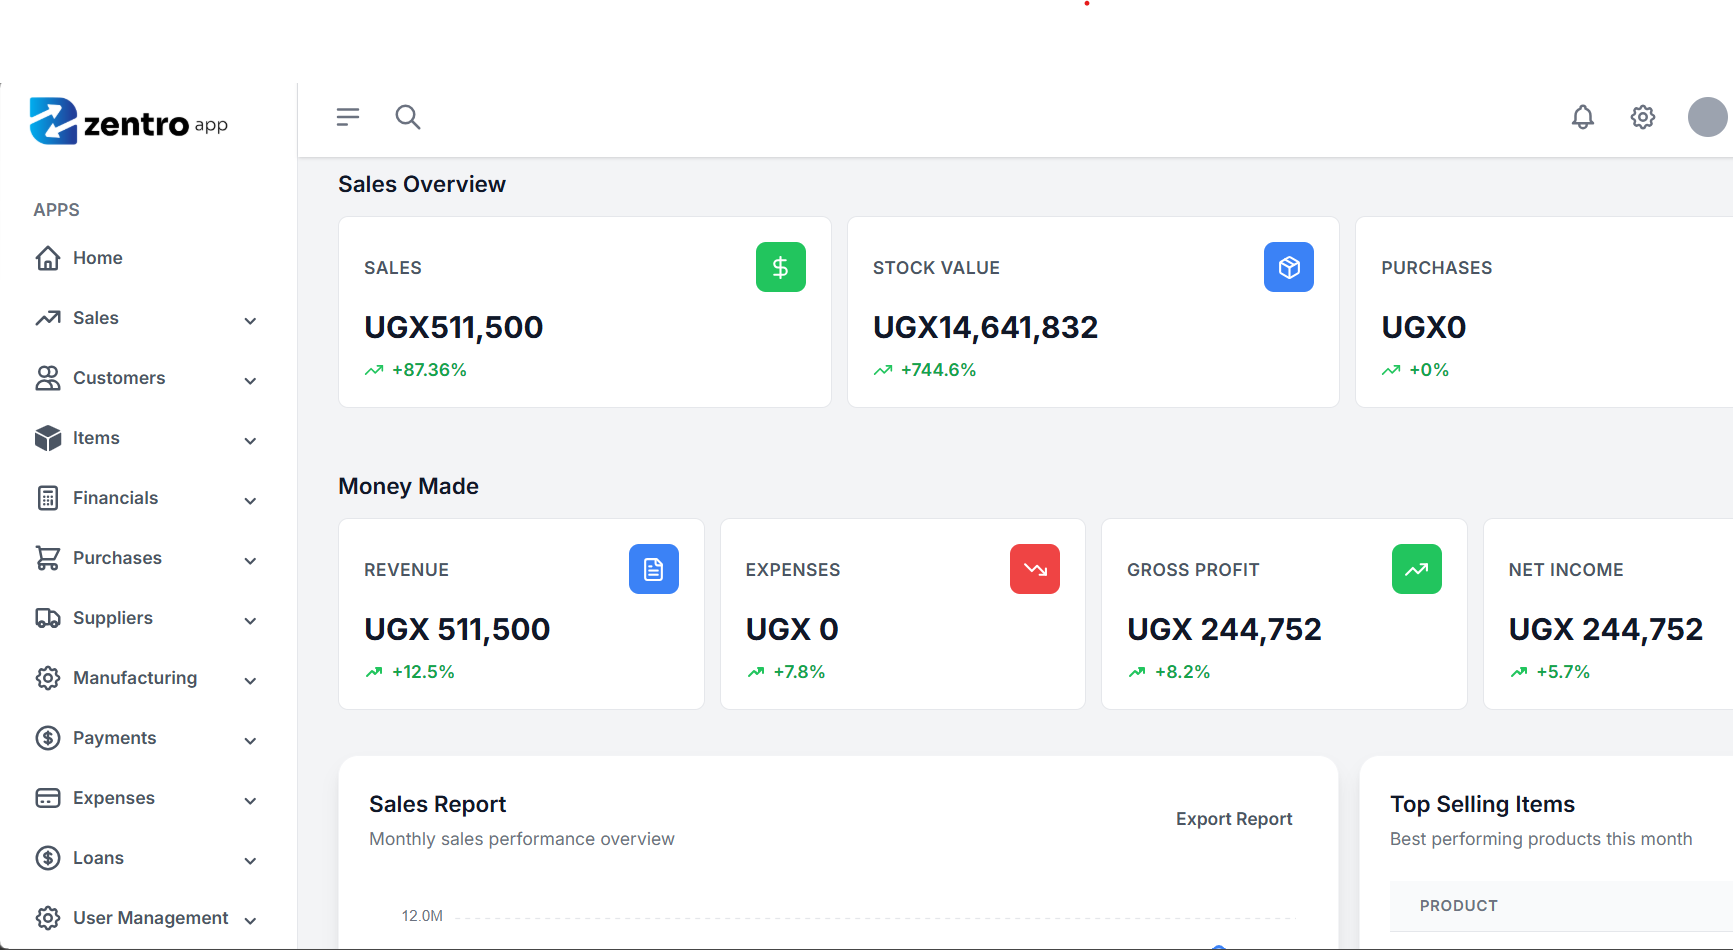Click the green uptrend icon on Gross Profit card

coord(1417,569)
